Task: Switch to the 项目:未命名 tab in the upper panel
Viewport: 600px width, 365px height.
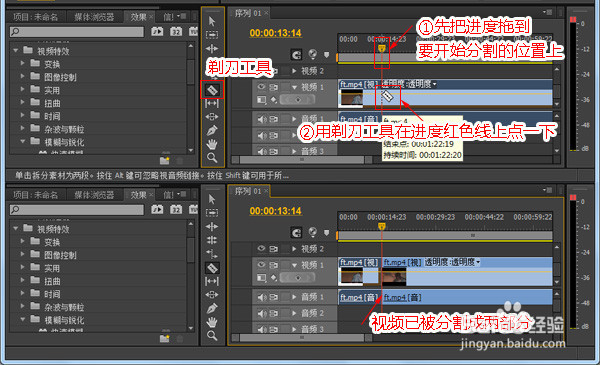Action: coord(35,17)
